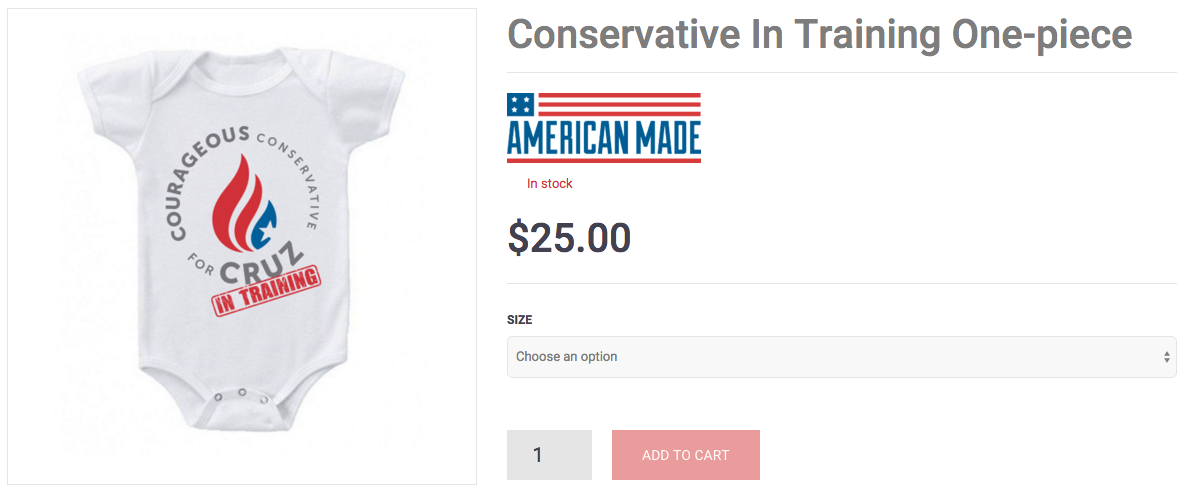
Task: Click the SIZE label above the dropdown
Action: tap(520, 320)
